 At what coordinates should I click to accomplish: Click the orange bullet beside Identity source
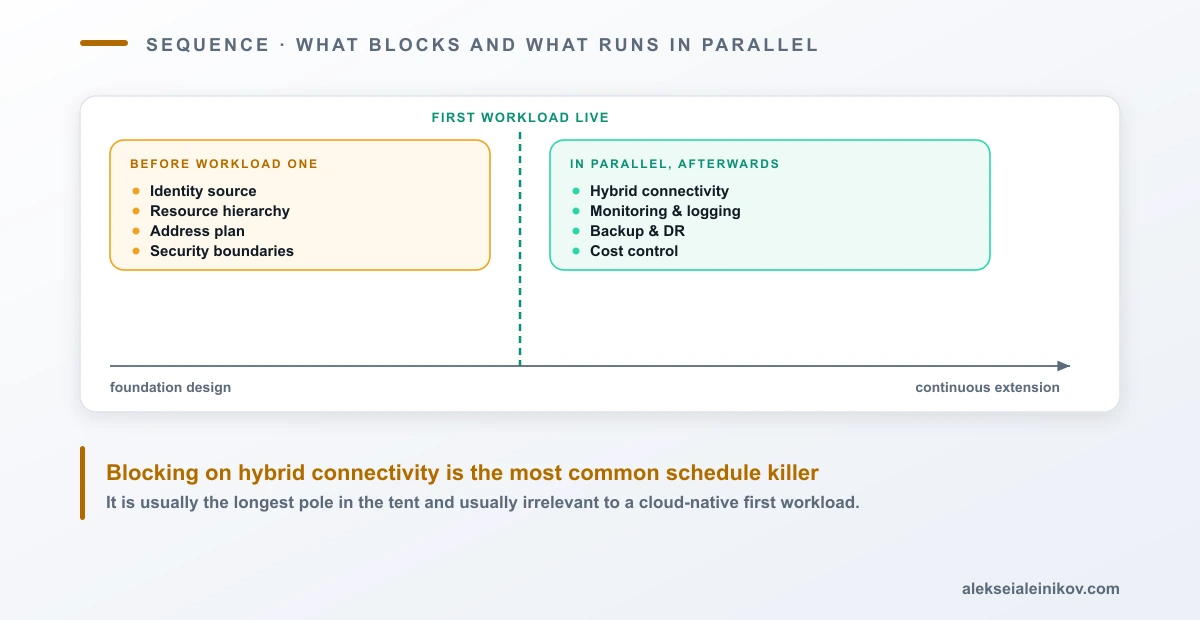[x=136, y=191]
